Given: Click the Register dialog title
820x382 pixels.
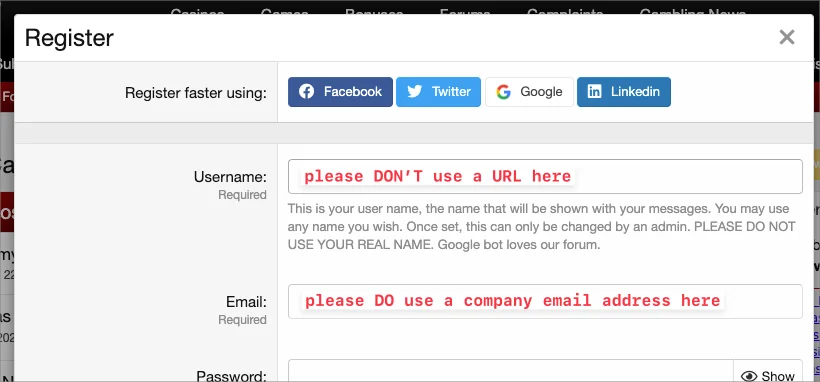Looking at the screenshot, I should click(x=69, y=38).
